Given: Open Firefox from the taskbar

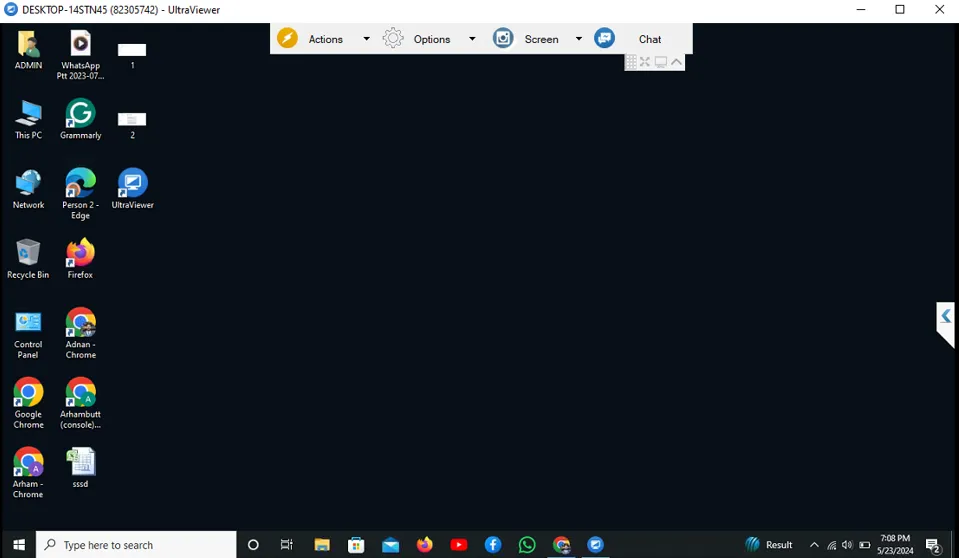Looking at the screenshot, I should [x=424, y=545].
